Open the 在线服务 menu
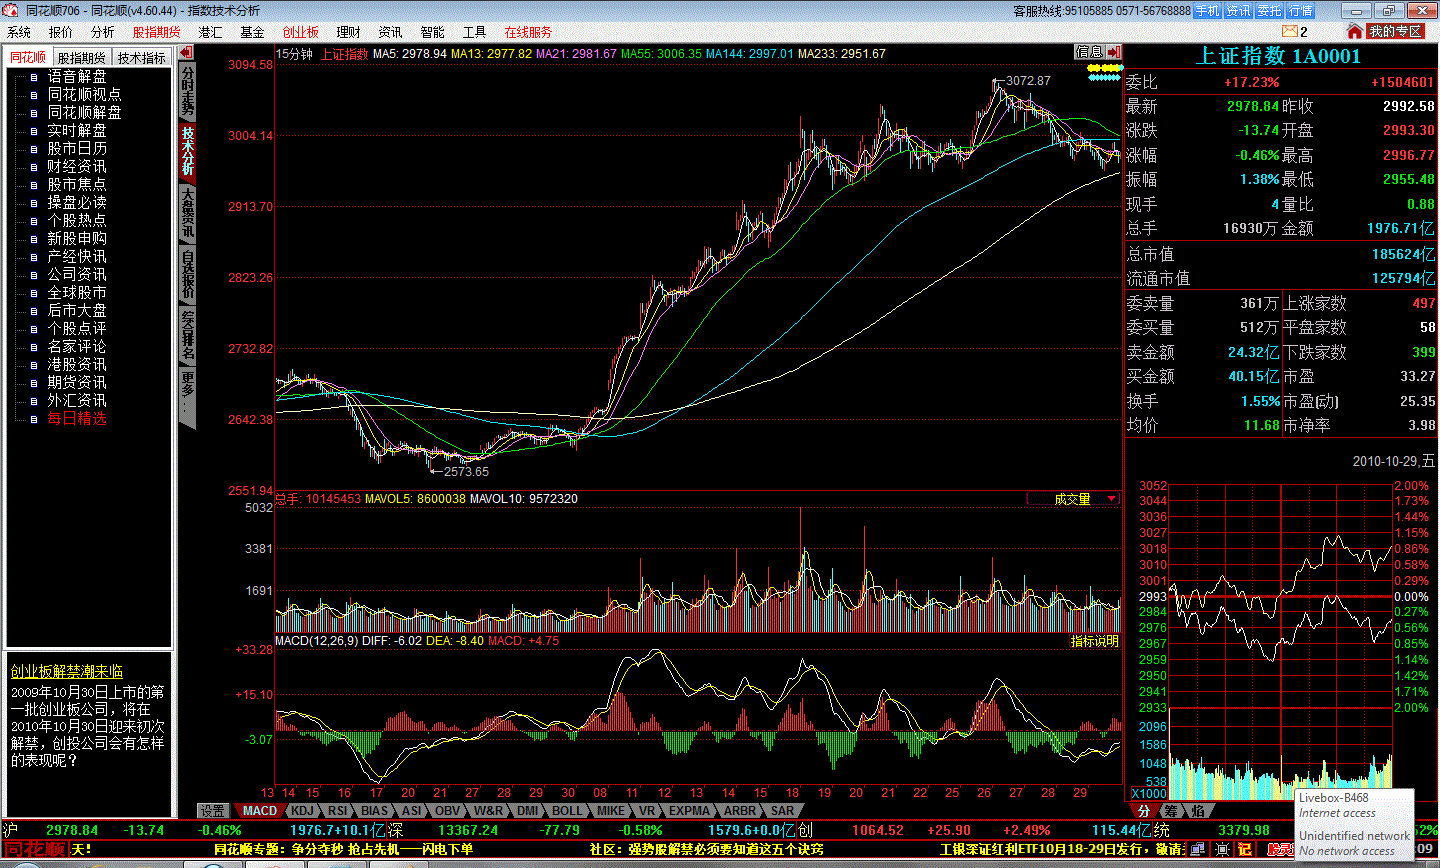 tap(528, 32)
